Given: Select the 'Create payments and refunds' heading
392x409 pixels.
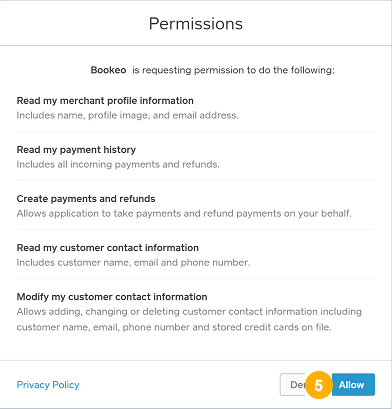Looking at the screenshot, I should pos(86,199).
